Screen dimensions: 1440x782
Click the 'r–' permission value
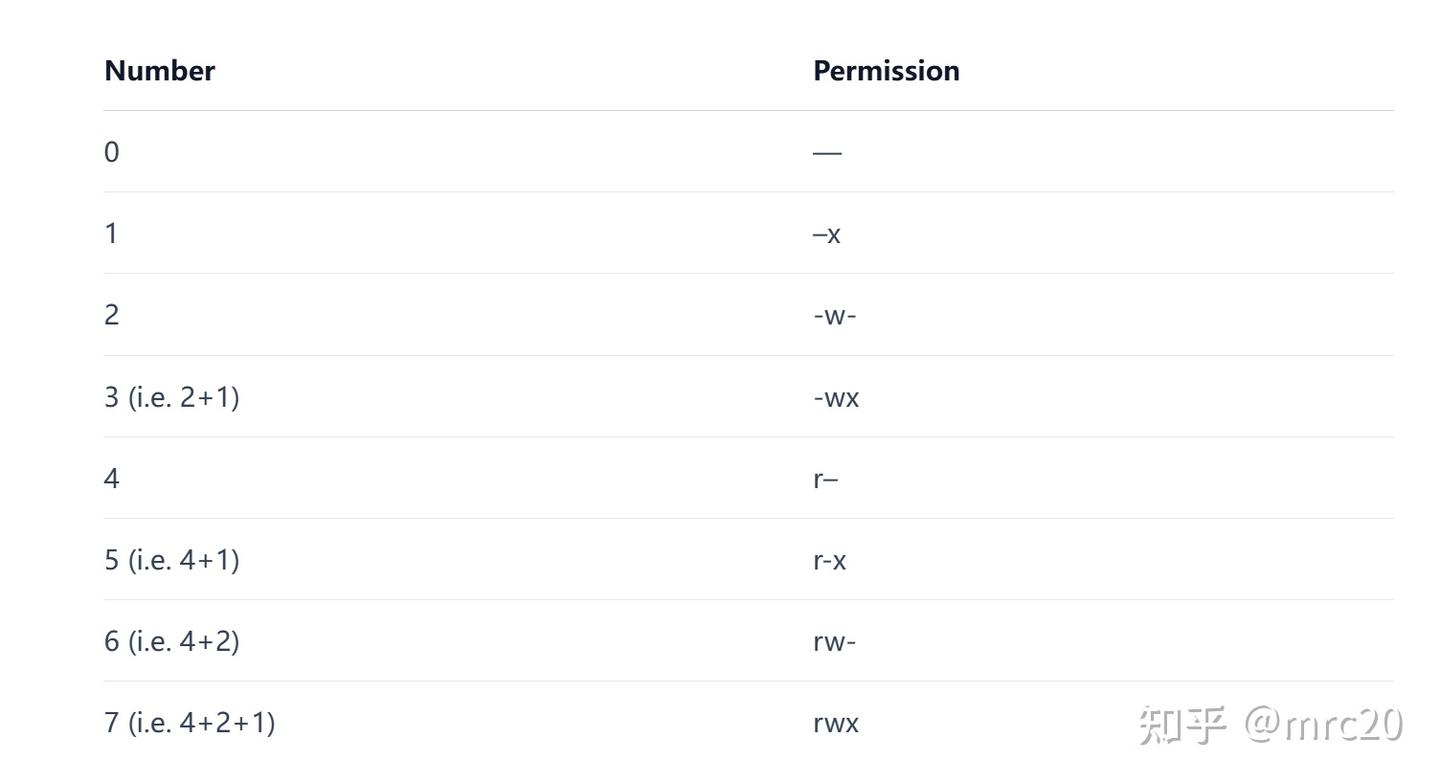[x=826, y=479]
